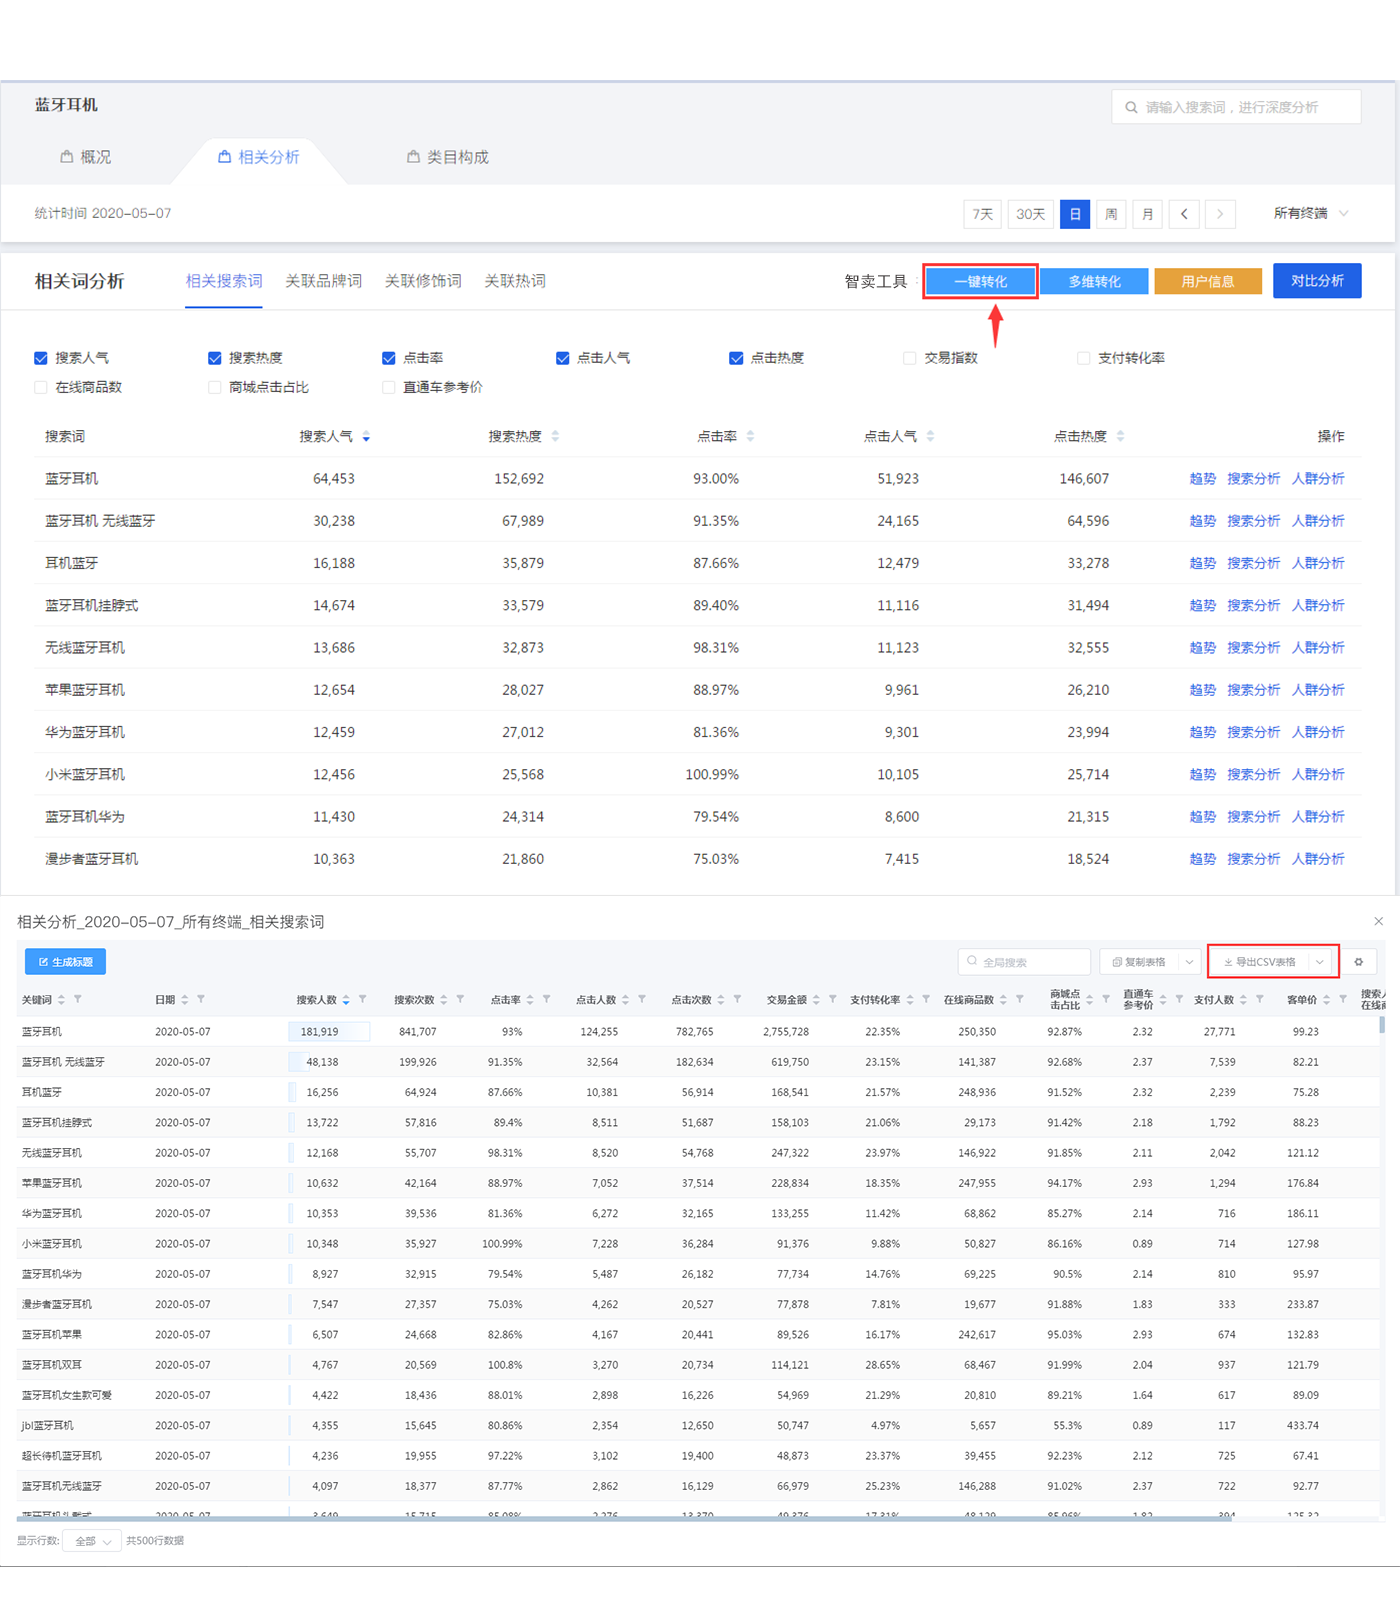Open 趋势 link for 蓝牙耳机 row
The height and width of the screenshot is (1624, 1400).
click(x=1203, y=479)
